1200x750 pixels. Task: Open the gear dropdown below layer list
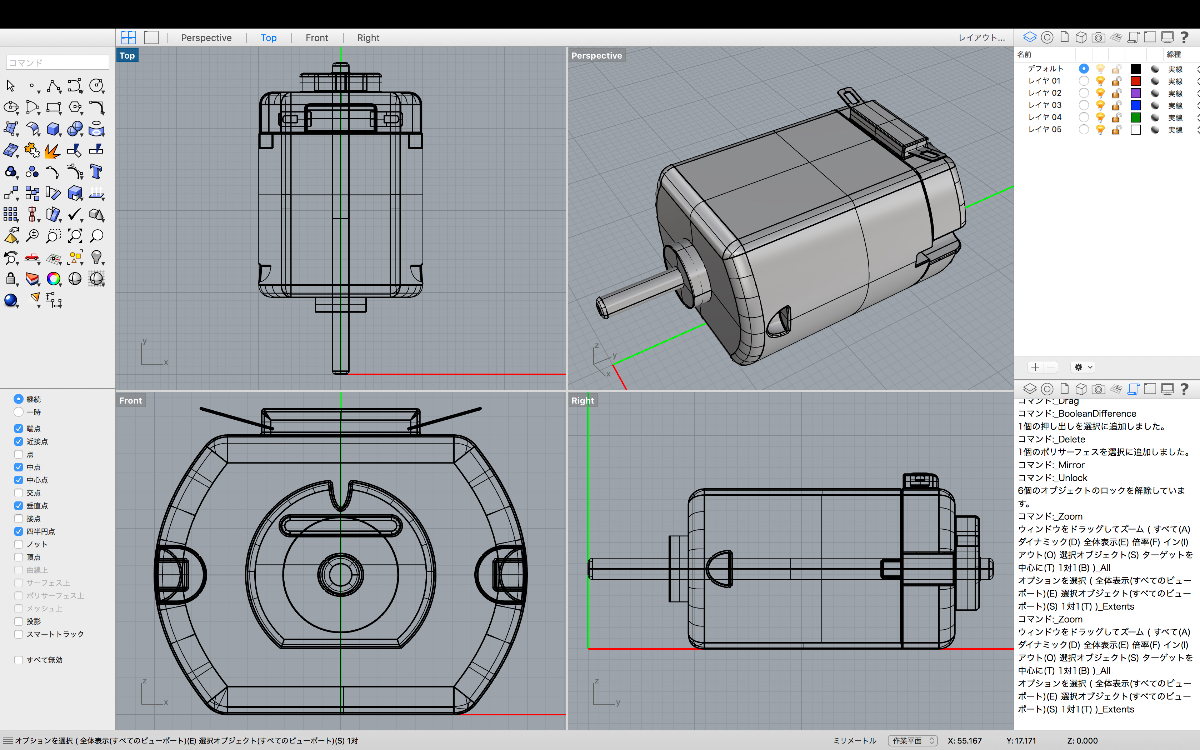click(1082, 367)
